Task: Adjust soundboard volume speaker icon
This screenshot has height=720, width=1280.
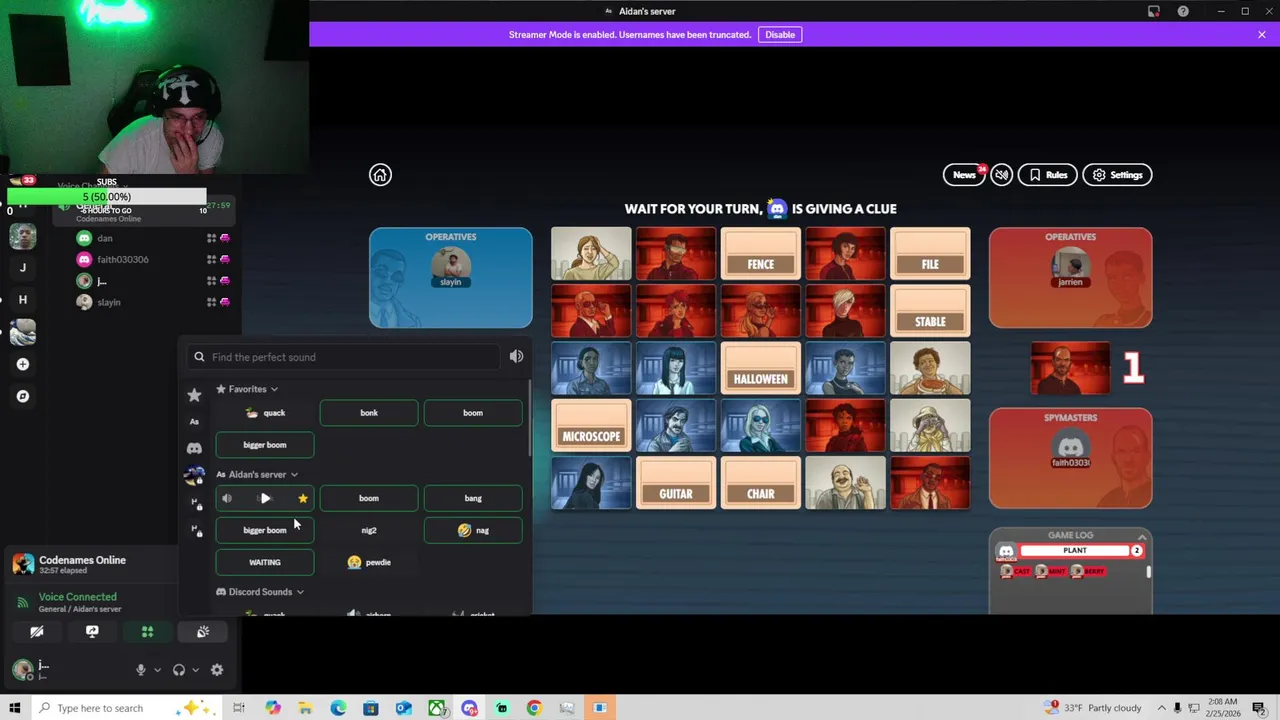Action: [516, 357]
